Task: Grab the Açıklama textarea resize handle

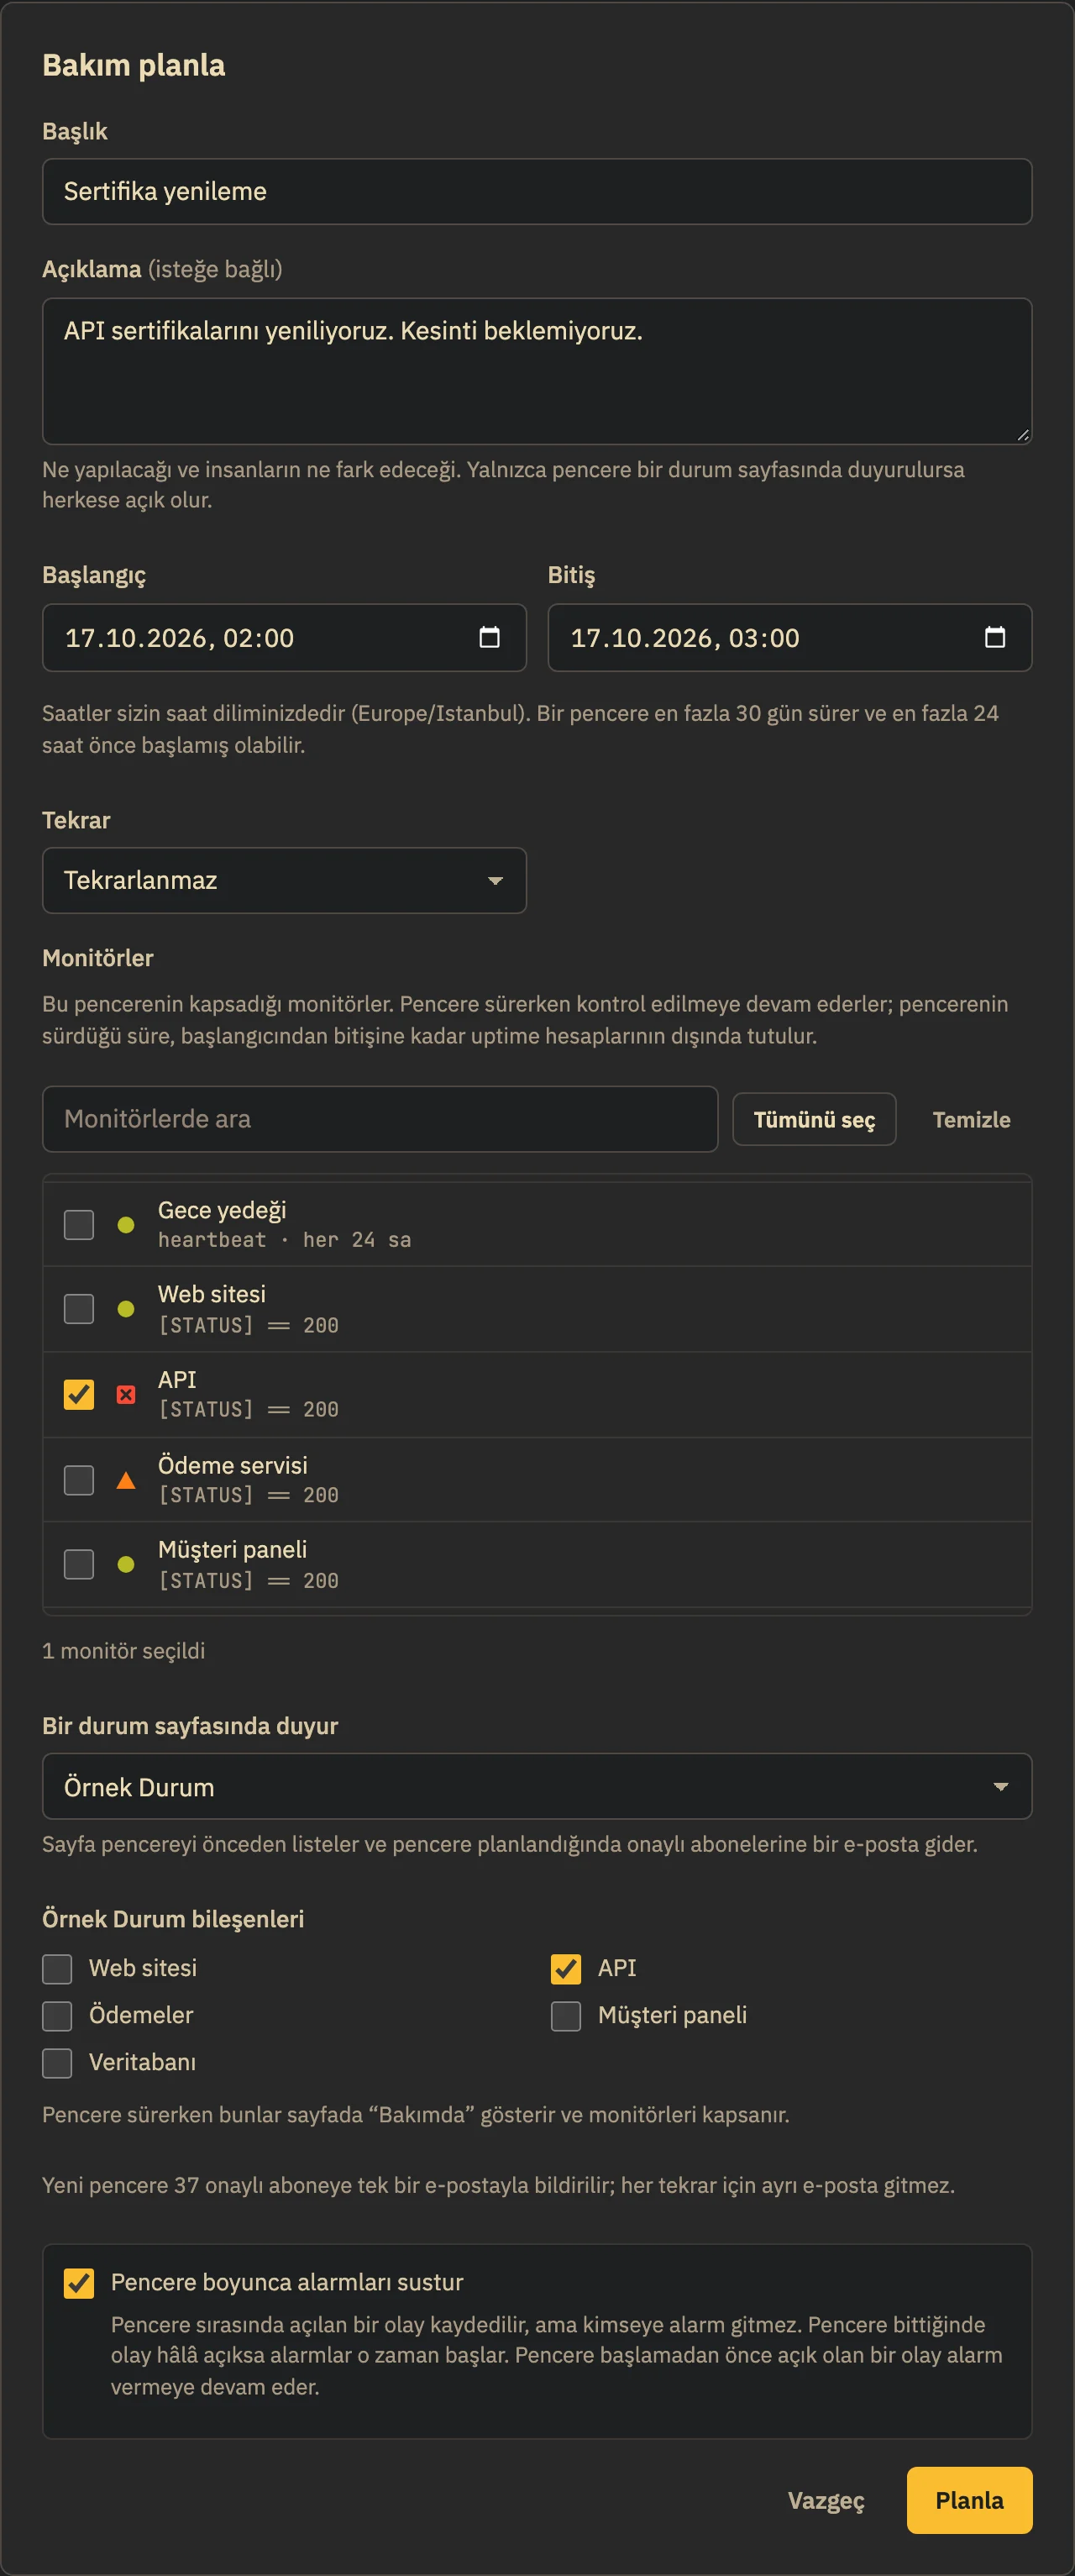Action: point(1022,434)
